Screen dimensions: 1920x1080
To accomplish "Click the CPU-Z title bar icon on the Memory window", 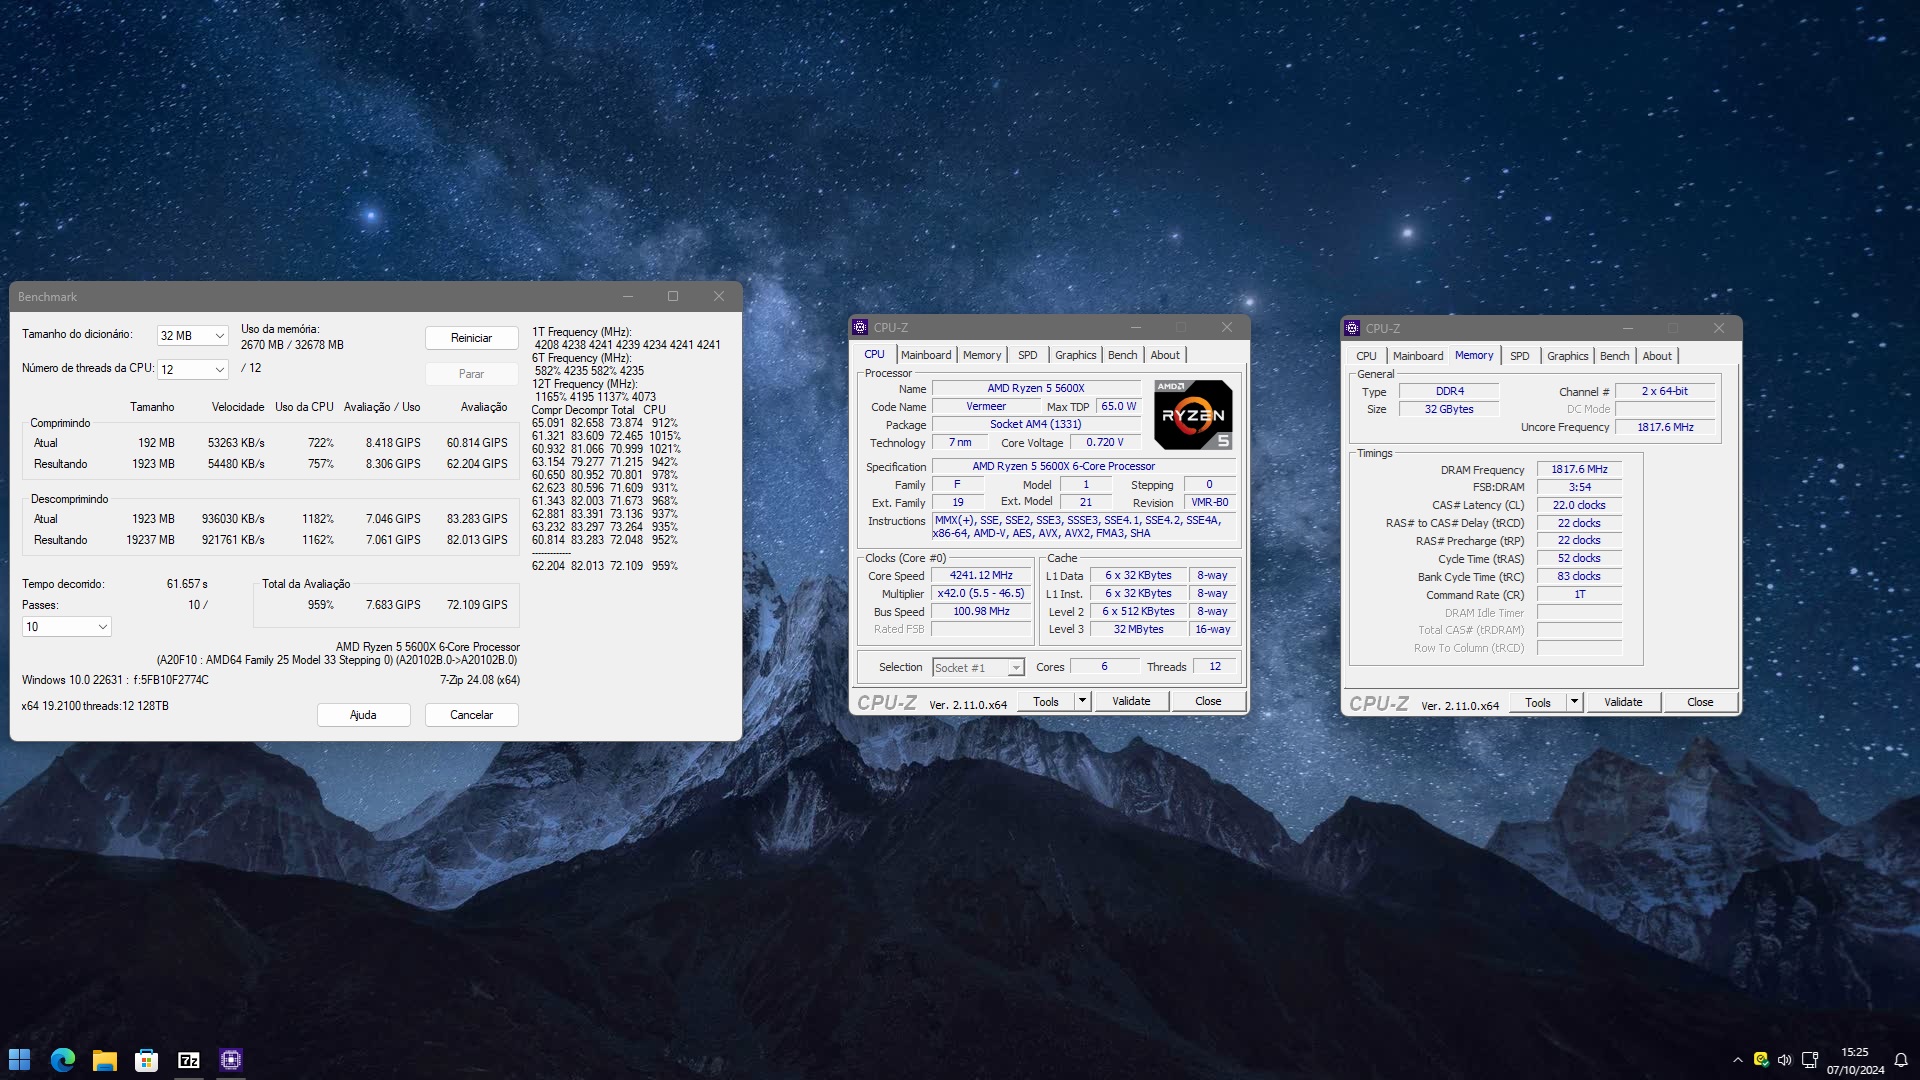I will (x=1352, y=328).
